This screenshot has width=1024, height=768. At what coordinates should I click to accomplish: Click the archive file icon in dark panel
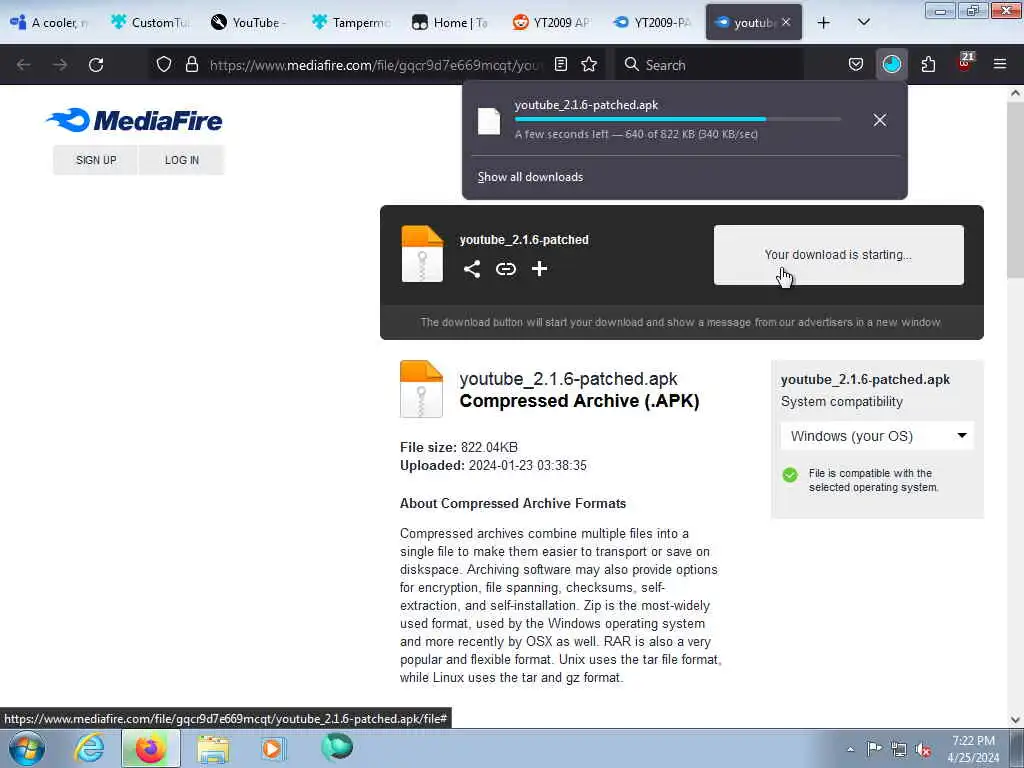(422, 253)
